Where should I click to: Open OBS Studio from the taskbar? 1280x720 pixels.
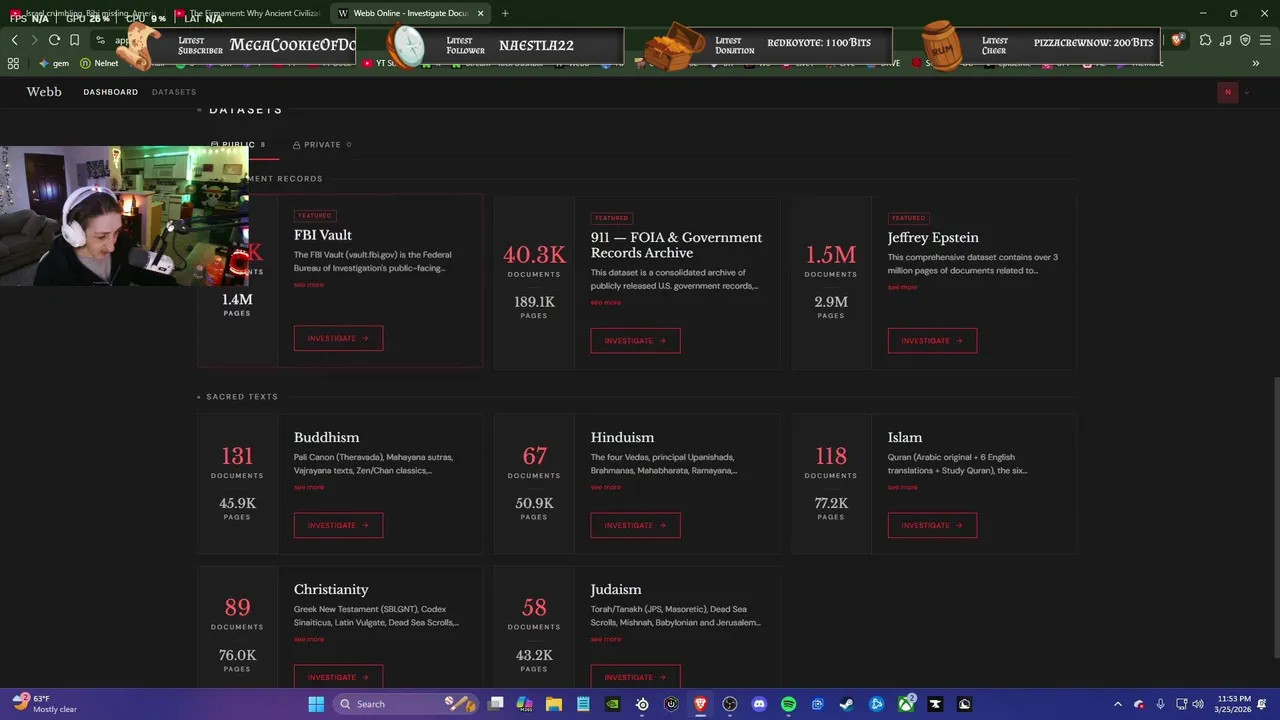(730, 704)
